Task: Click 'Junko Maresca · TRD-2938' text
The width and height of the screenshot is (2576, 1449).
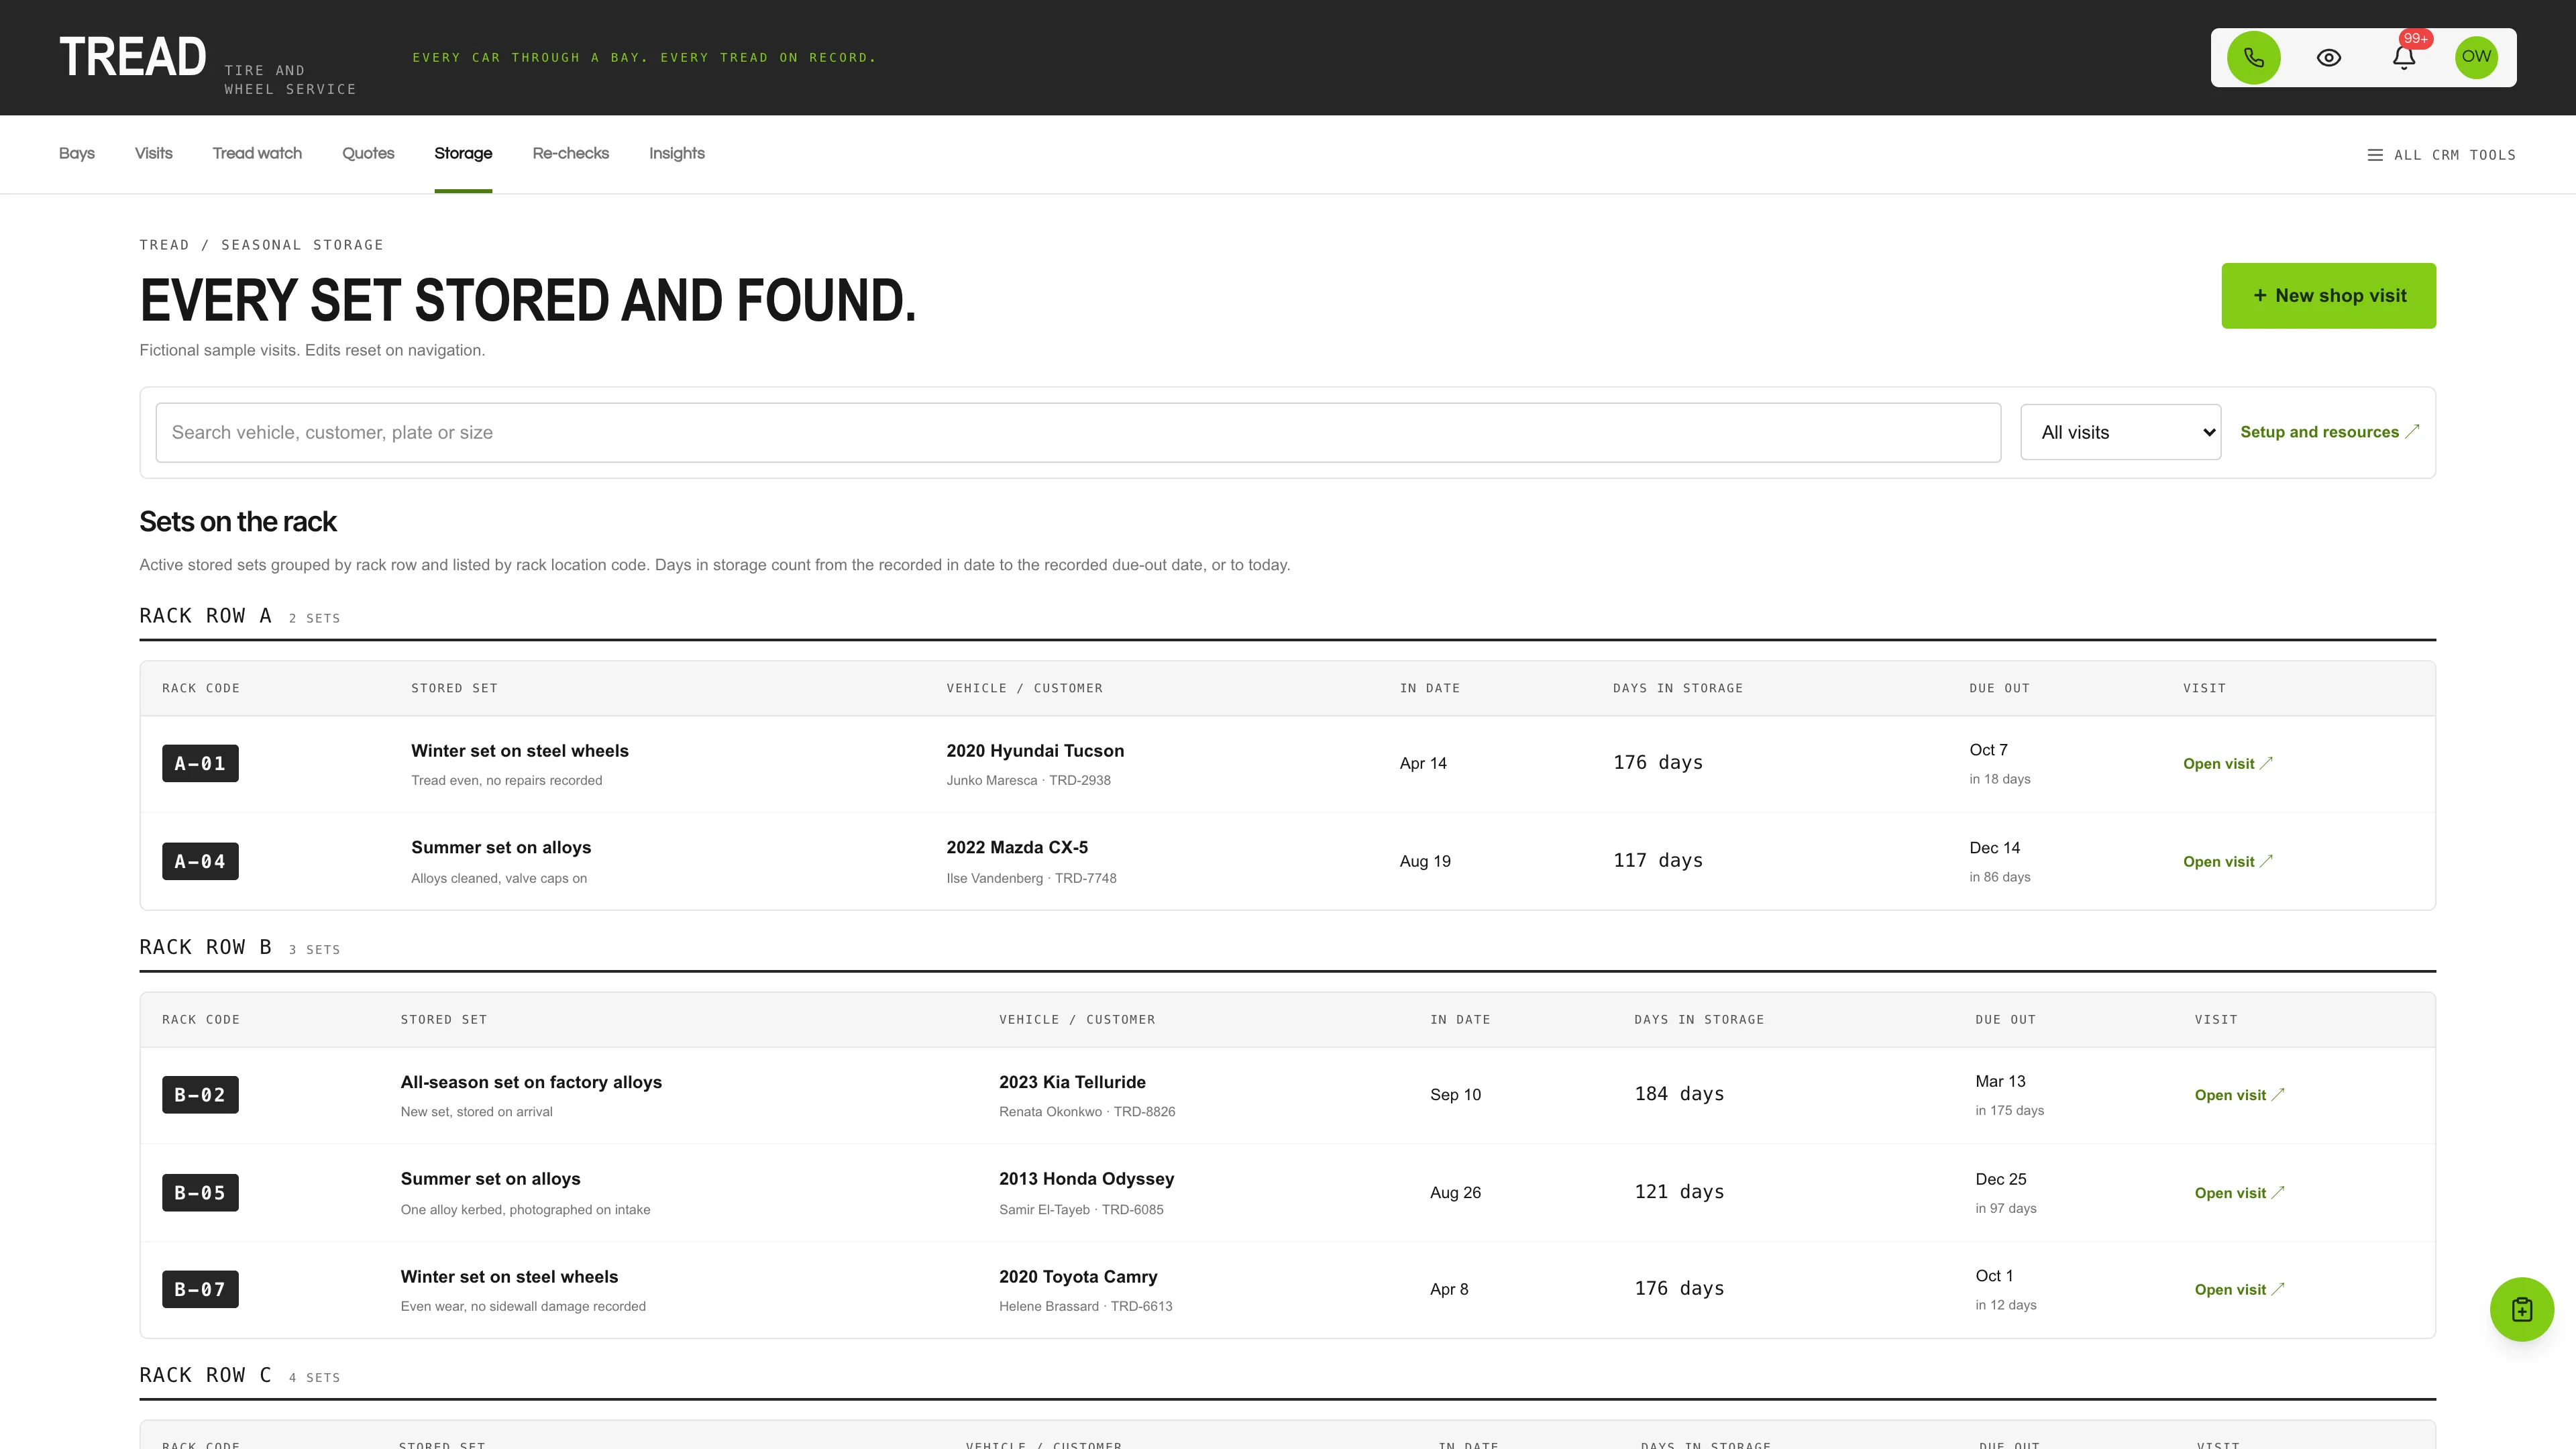Action: (1028, 780)
